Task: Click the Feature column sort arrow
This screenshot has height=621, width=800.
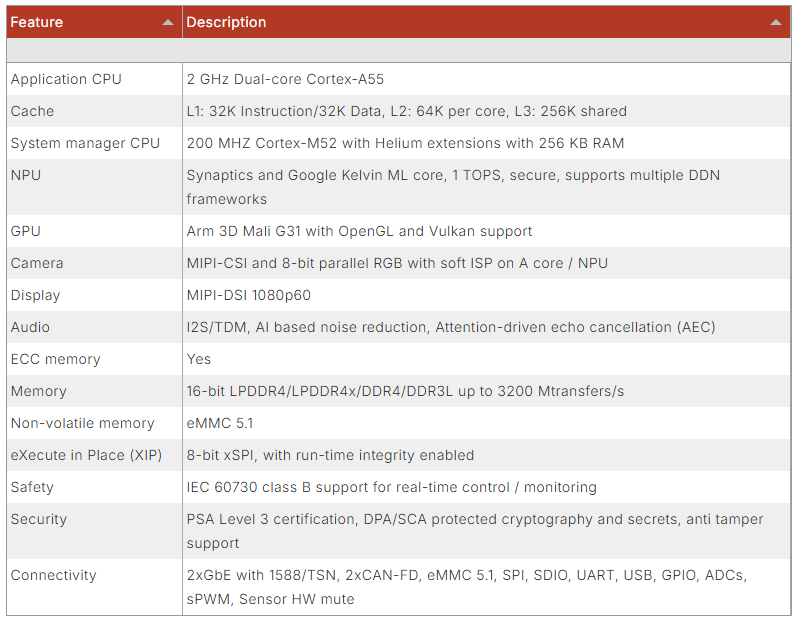Action: (167, 22)
